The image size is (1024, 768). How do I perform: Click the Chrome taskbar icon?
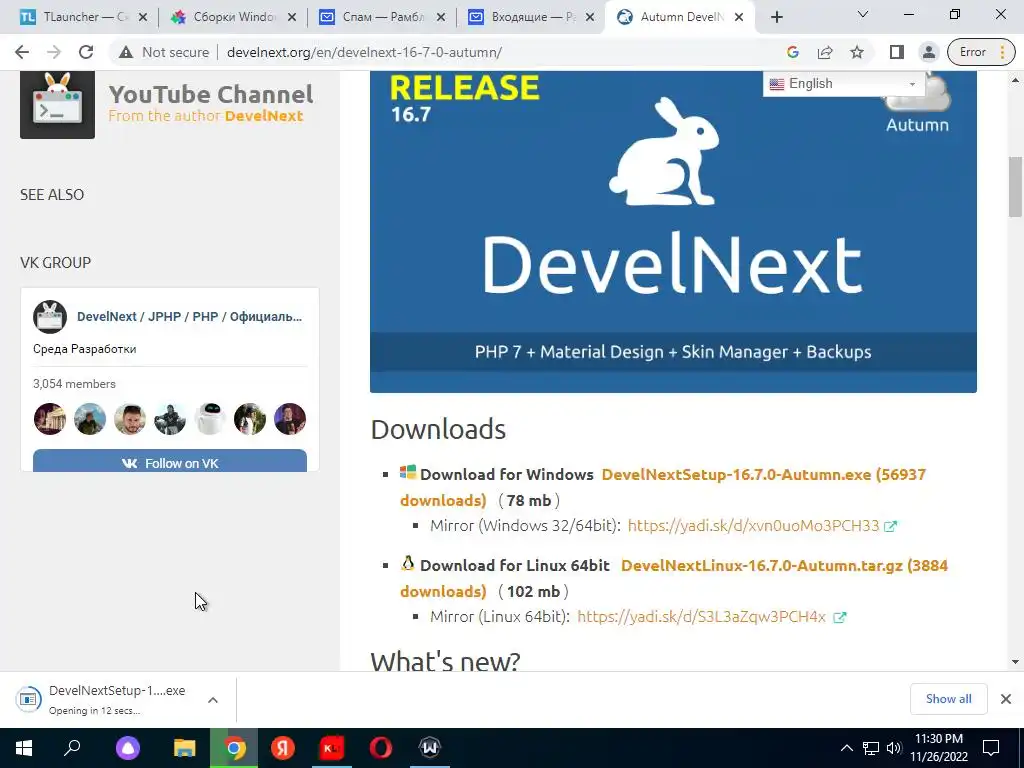point(234,748)
